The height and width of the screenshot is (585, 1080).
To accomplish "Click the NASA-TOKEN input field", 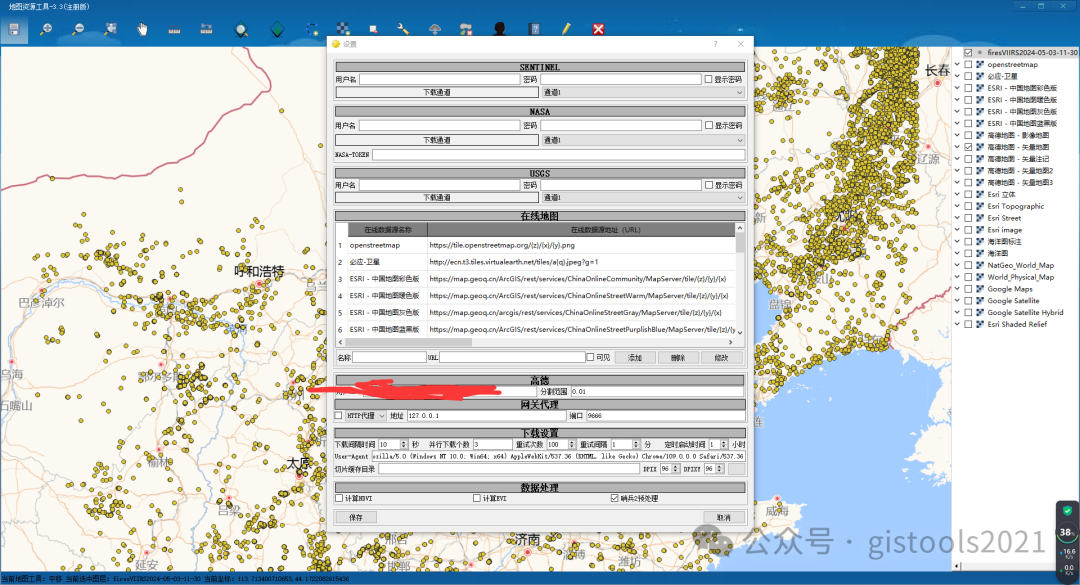I will click(559, 155).
